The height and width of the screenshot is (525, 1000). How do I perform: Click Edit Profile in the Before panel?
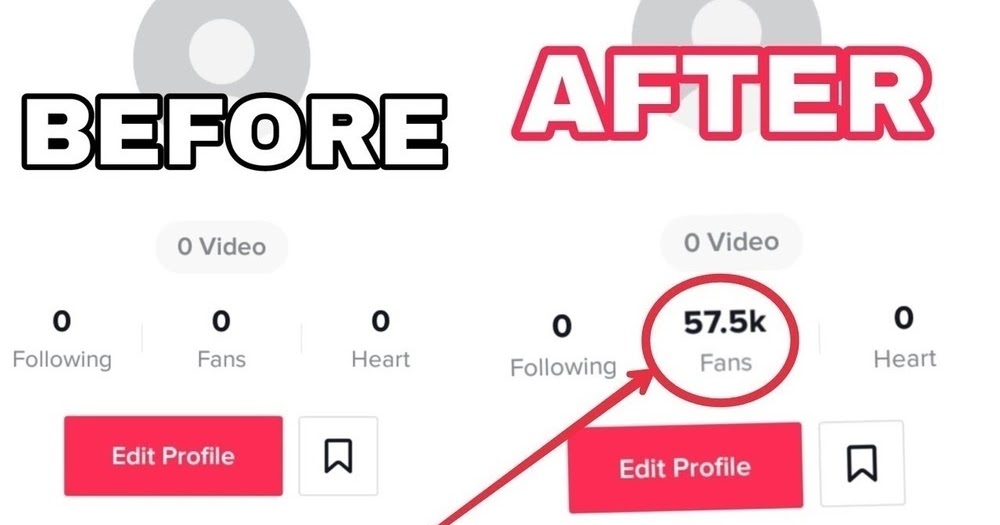(173, 455)
